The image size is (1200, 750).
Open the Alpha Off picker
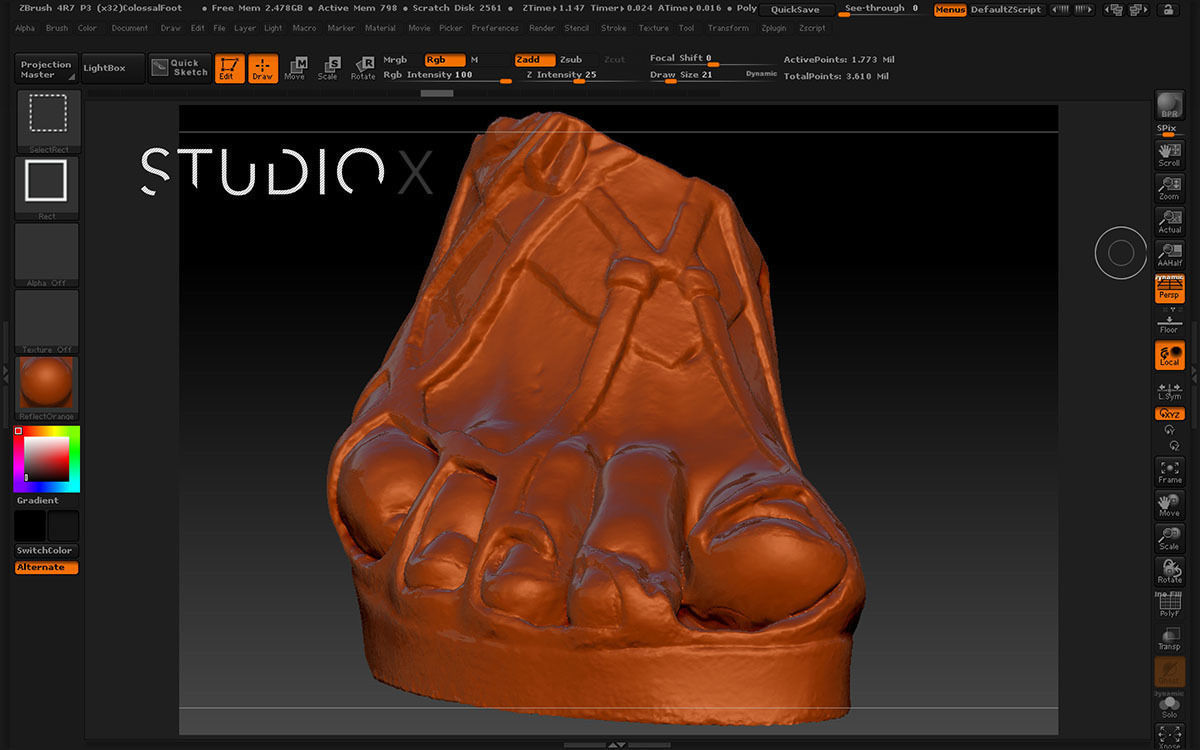(x=47, y=255)
